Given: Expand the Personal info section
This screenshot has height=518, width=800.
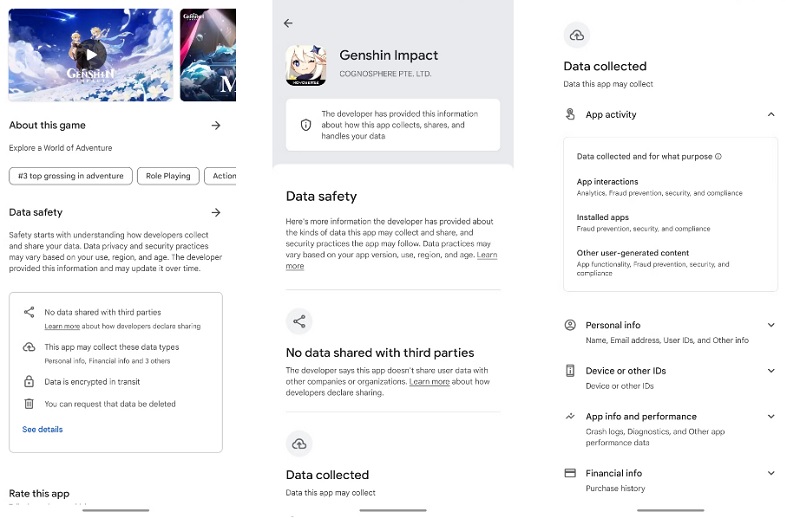Looking at the screenshot, I should (x=771, y=325).
